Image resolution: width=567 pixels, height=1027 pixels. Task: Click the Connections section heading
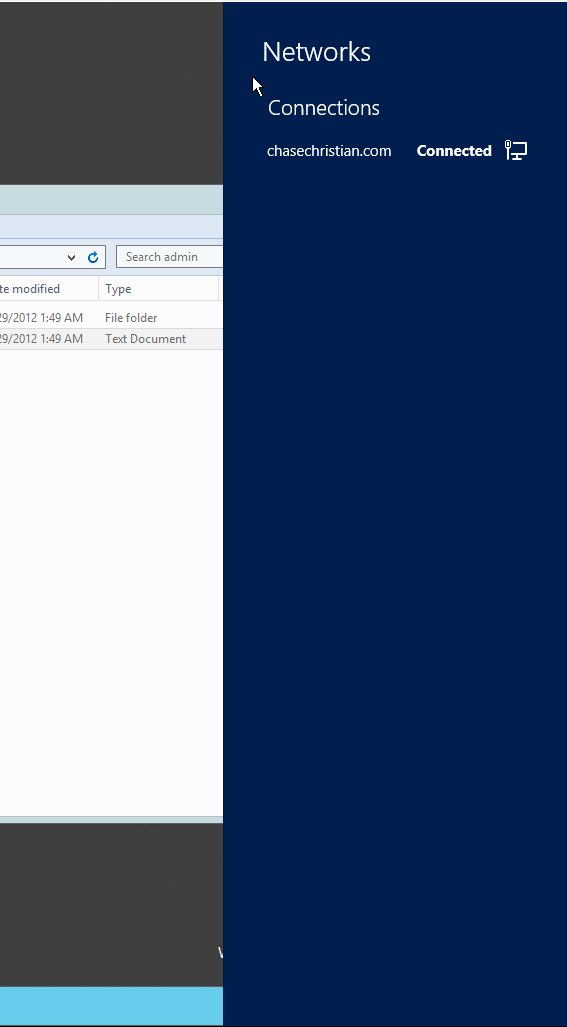323,108
